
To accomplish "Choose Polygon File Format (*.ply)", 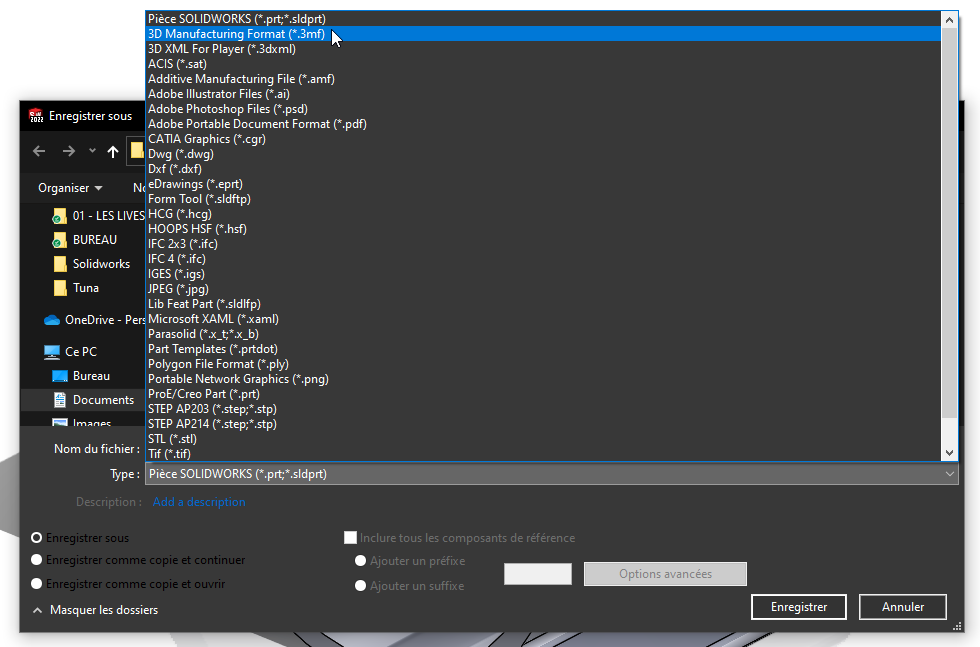I will [x=543, y=364].
